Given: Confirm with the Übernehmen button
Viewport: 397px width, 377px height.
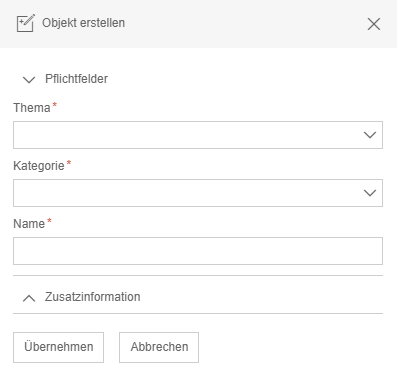Looking at the screenshot, I should coord(58,347).
